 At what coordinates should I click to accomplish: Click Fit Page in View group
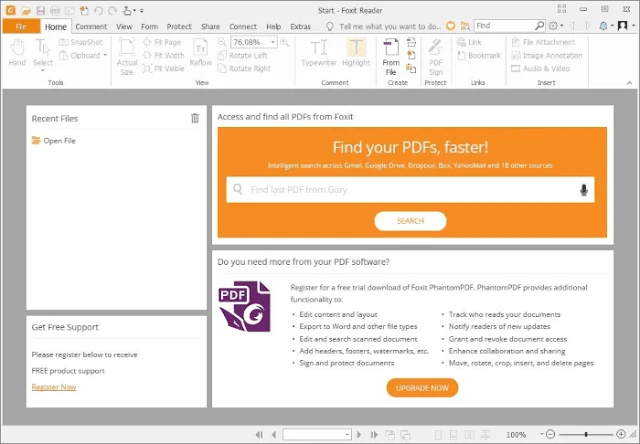pos(162,42)
